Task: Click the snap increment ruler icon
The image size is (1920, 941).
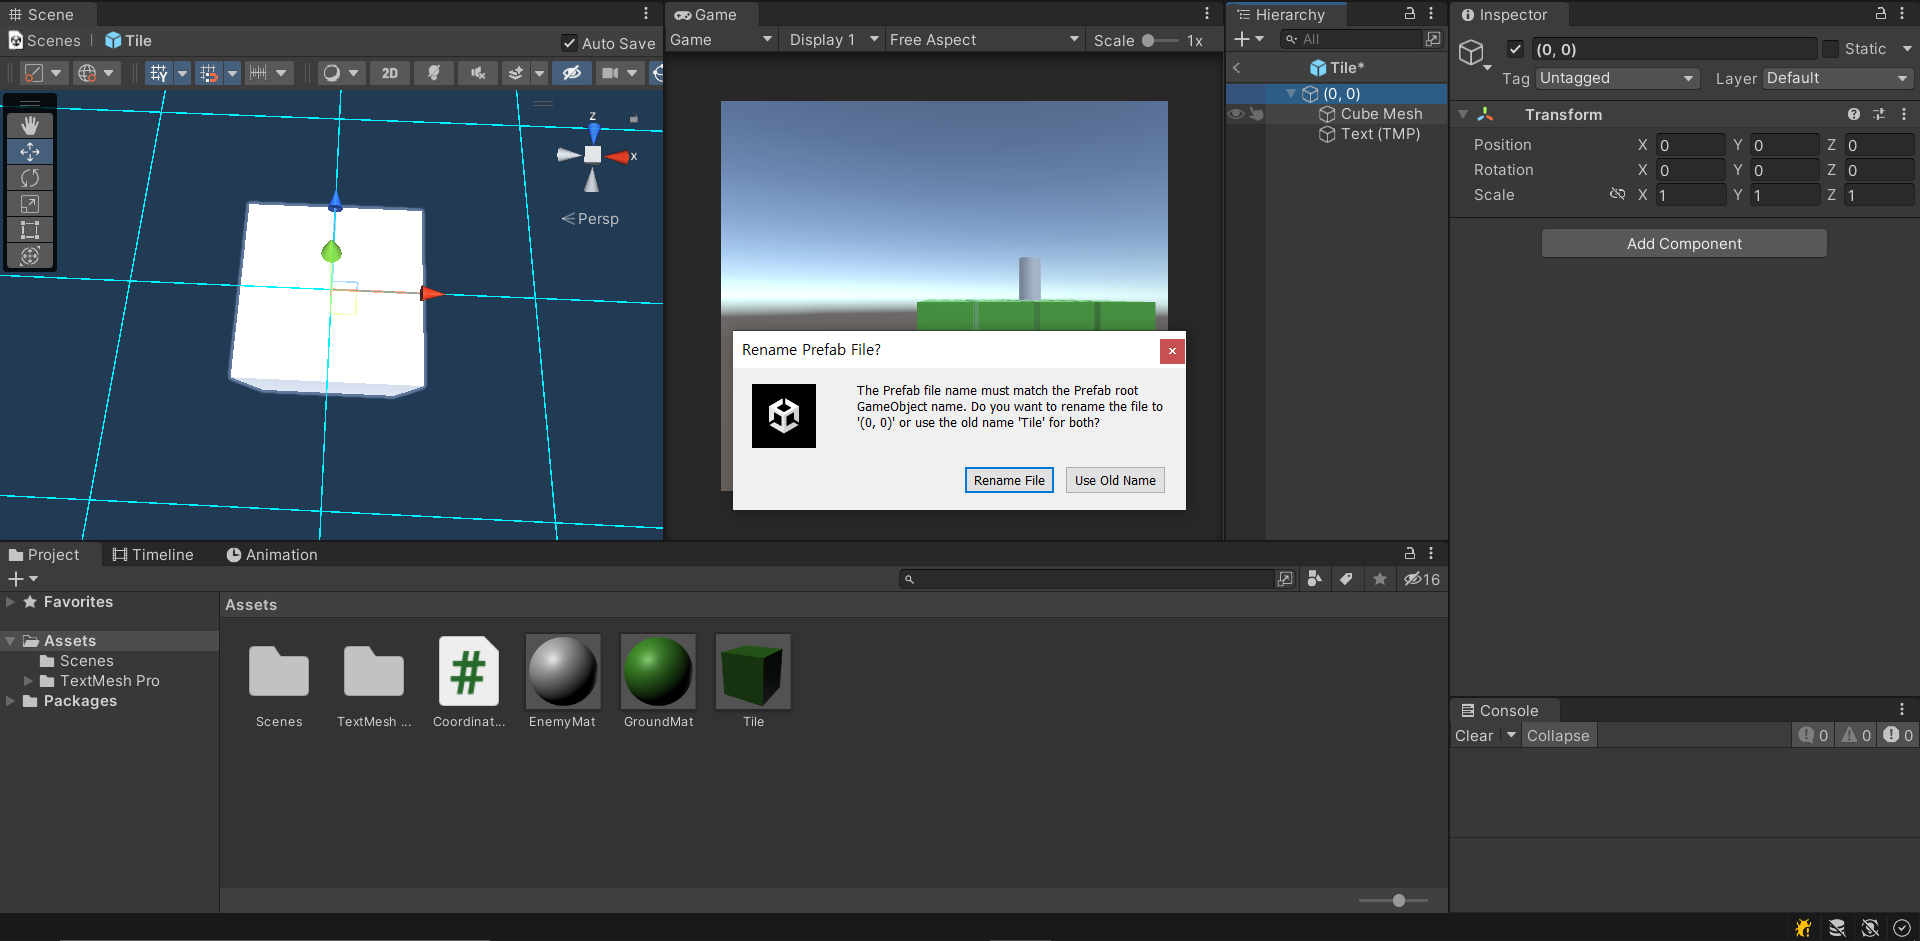Action: (x=258, y=73)
